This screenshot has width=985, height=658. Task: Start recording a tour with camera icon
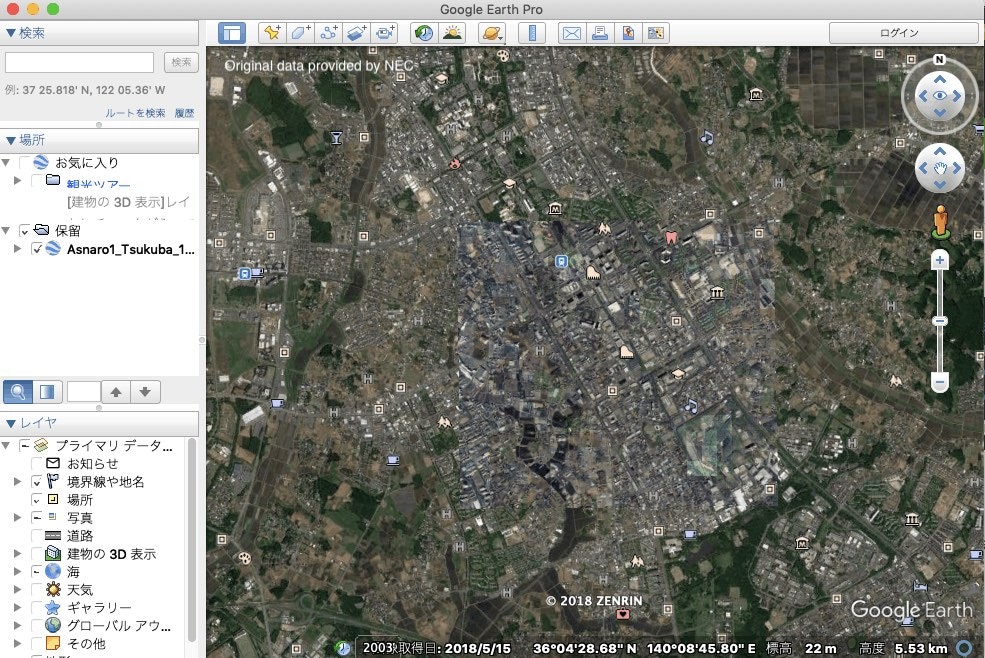tap(384, 33)
